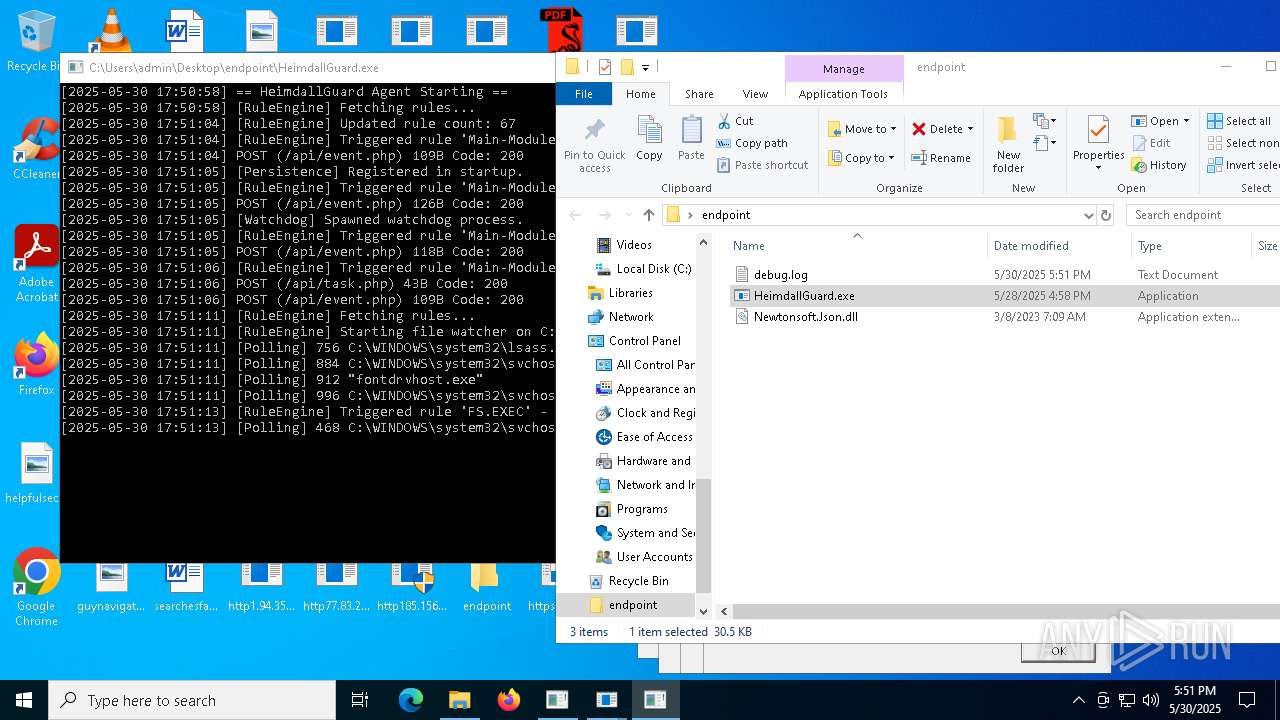Sort files by Name column
Image resolution: width=1280 pixels, height=720 pixels.
[x=749, y=246]
